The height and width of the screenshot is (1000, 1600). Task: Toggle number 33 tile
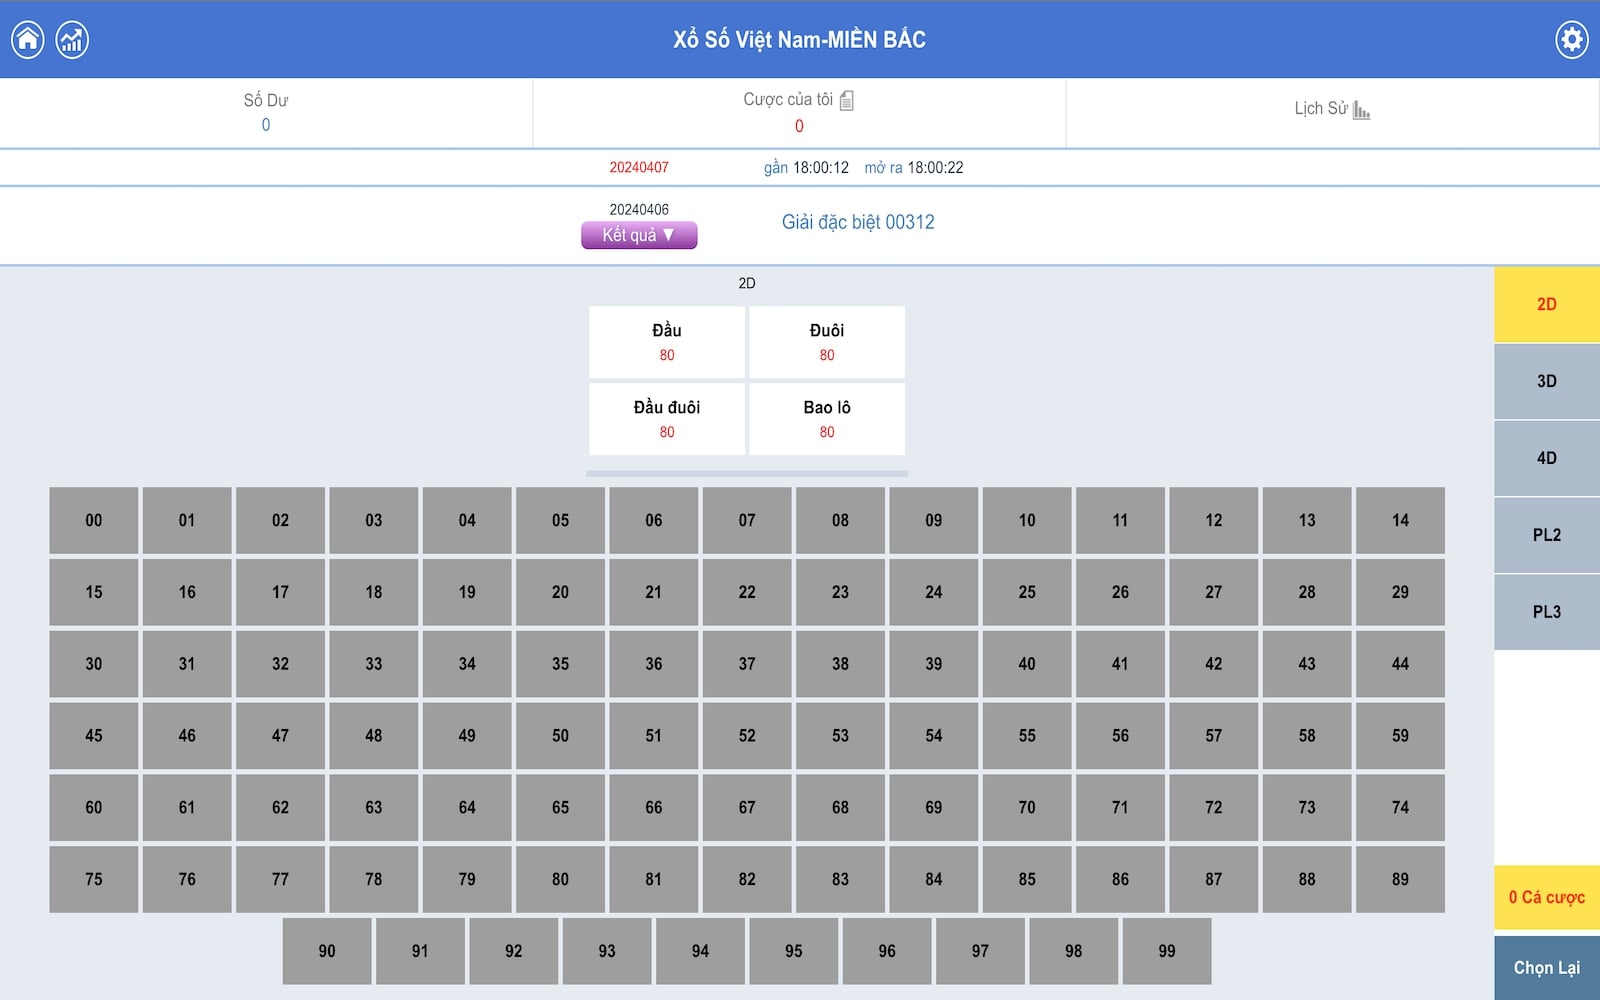coord(374,664)
